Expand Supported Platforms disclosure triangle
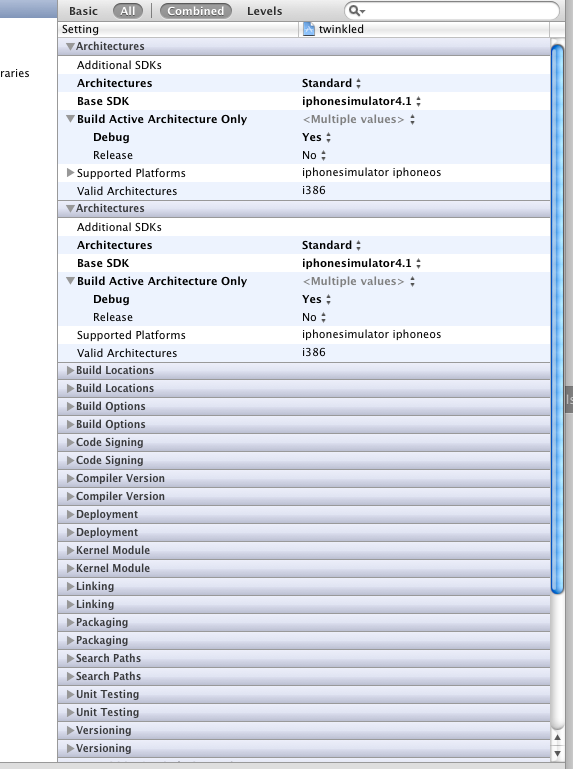The width and height of the screenshot is (573, 769). 70,173
